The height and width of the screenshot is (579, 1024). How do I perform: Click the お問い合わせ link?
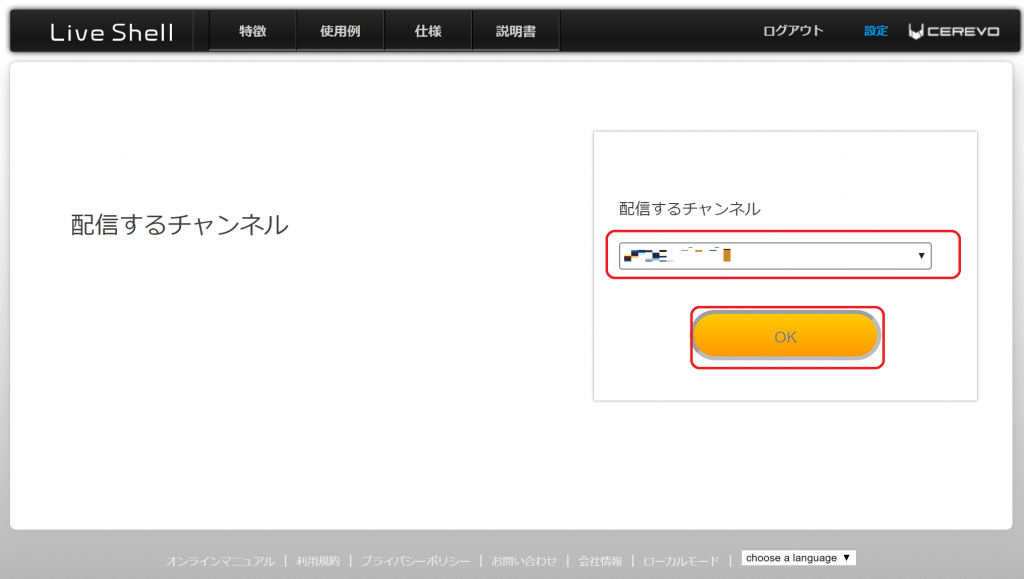pyautogui.click(x=524, y=560)
